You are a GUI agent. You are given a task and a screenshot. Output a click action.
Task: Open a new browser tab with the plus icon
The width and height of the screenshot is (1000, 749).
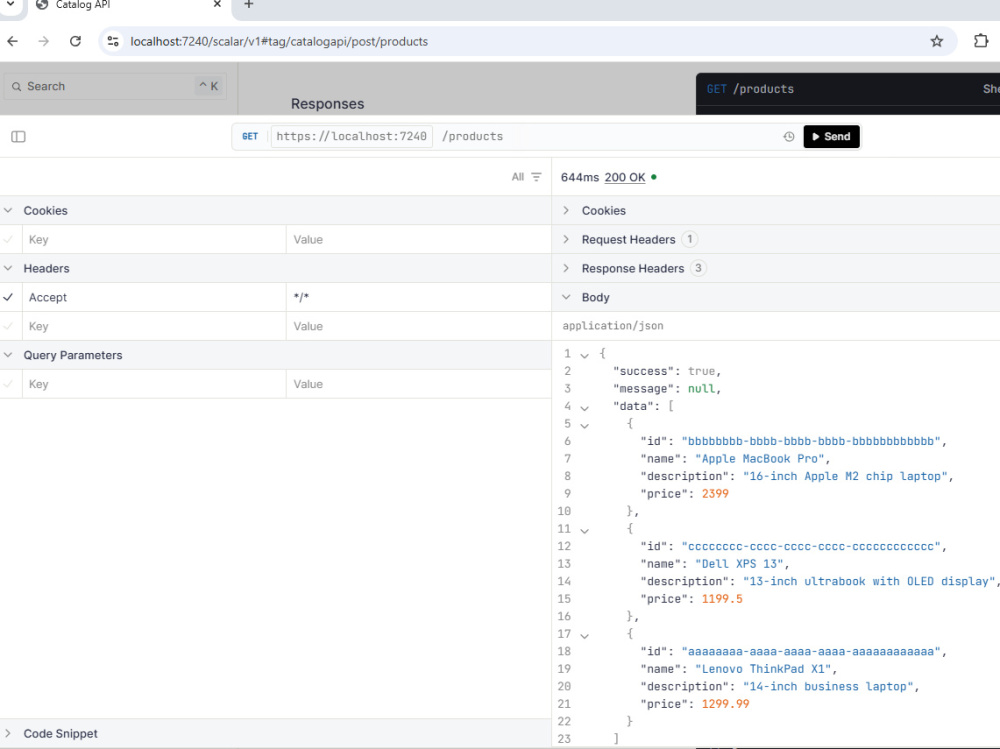coord(249,4)
